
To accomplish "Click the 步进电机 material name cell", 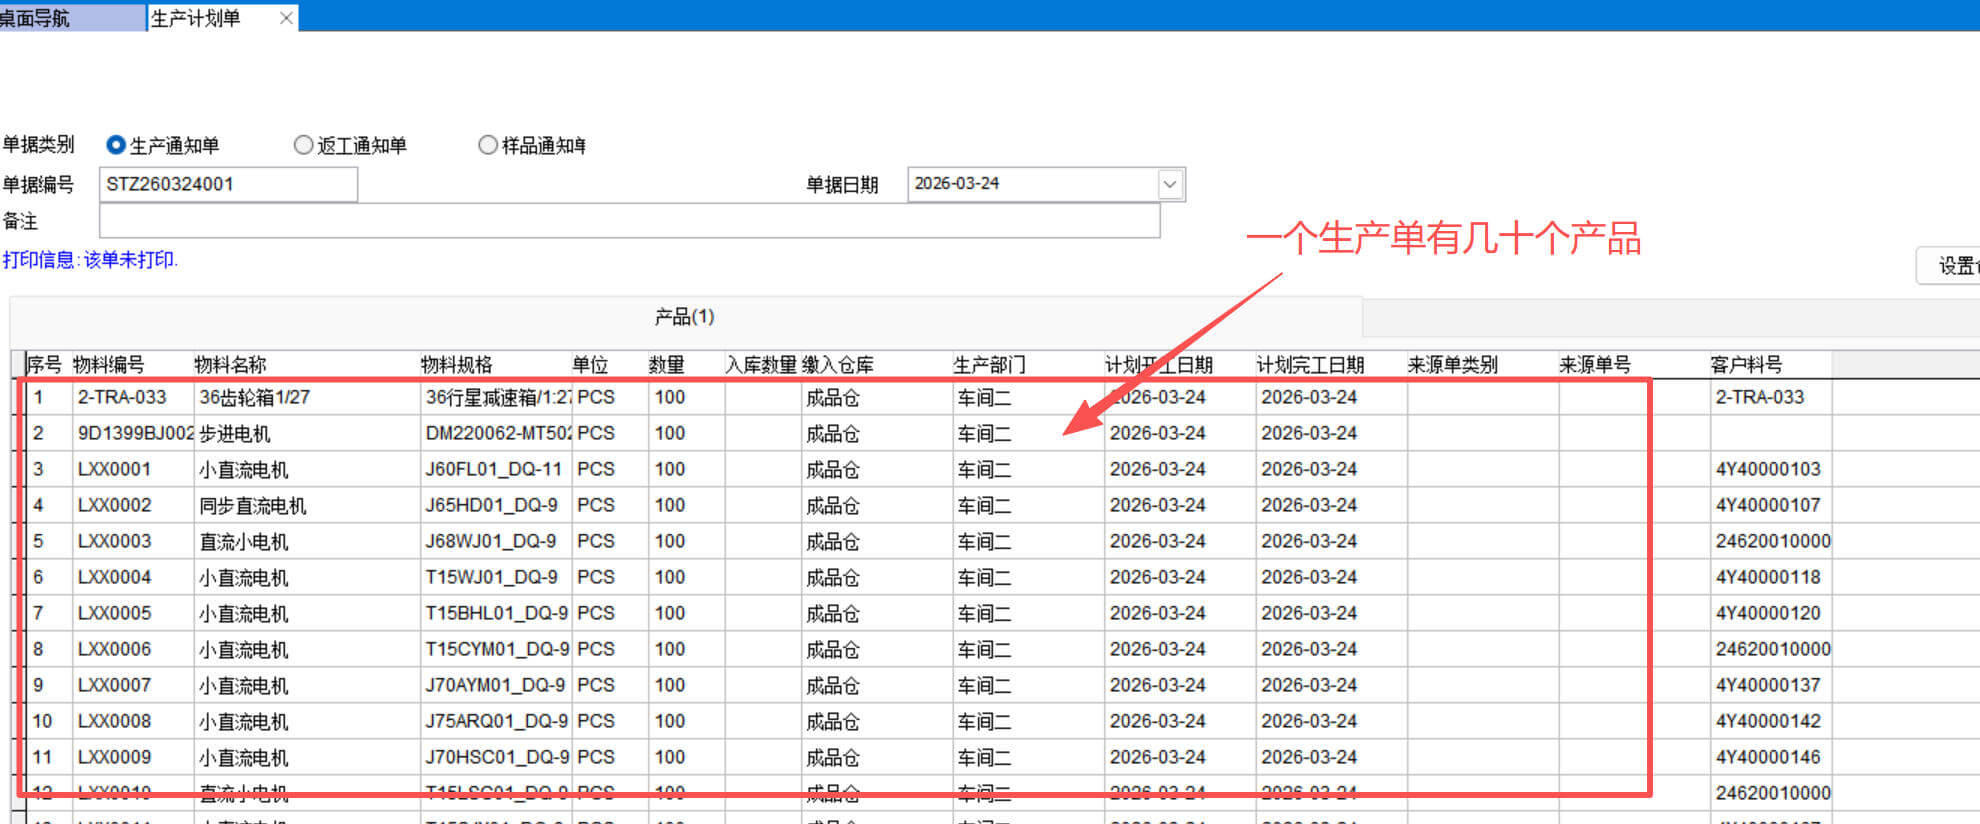I will pyautogui.click(x=235, y=433).
